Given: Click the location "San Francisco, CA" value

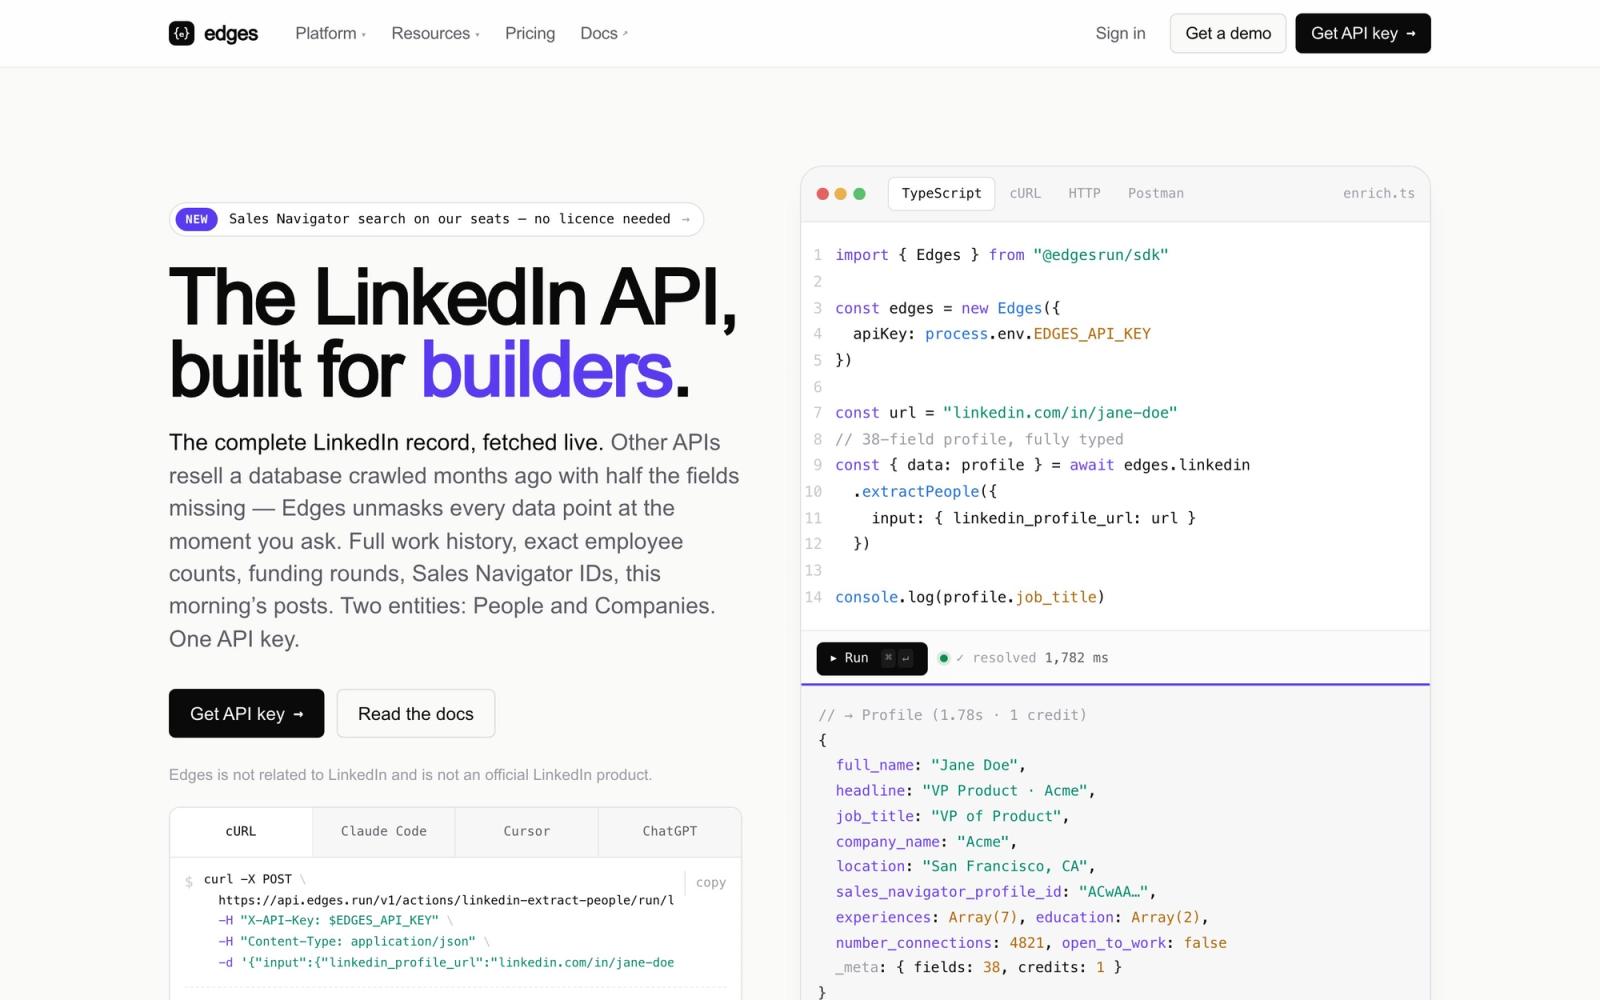Looking at the screenshot, I should (1005, 866).
